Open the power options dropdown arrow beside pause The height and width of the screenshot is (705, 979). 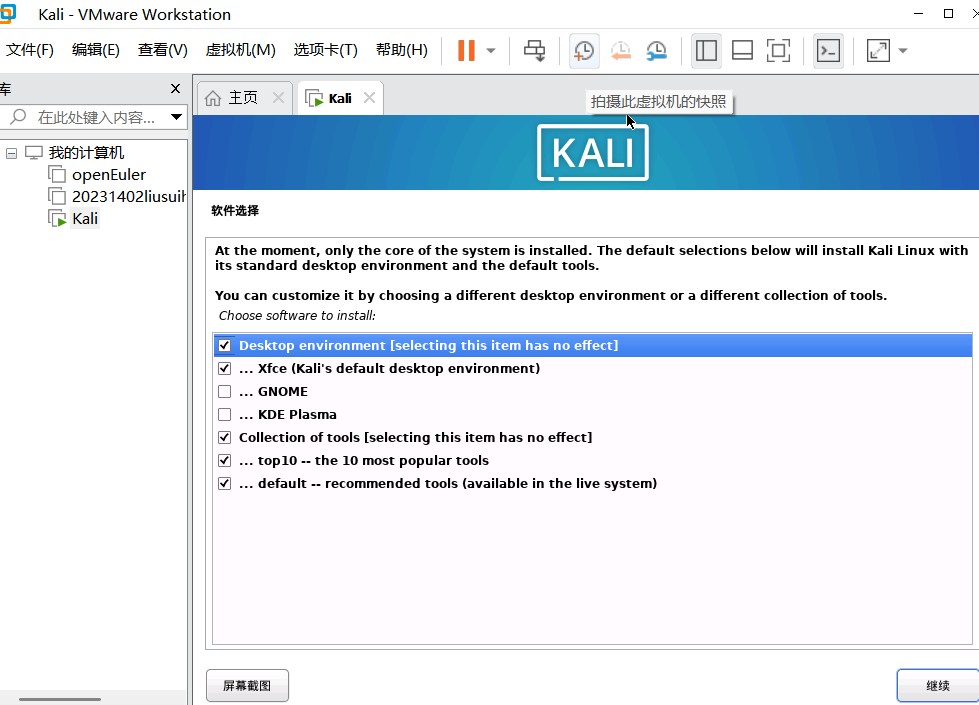click(x=491, y=51)
